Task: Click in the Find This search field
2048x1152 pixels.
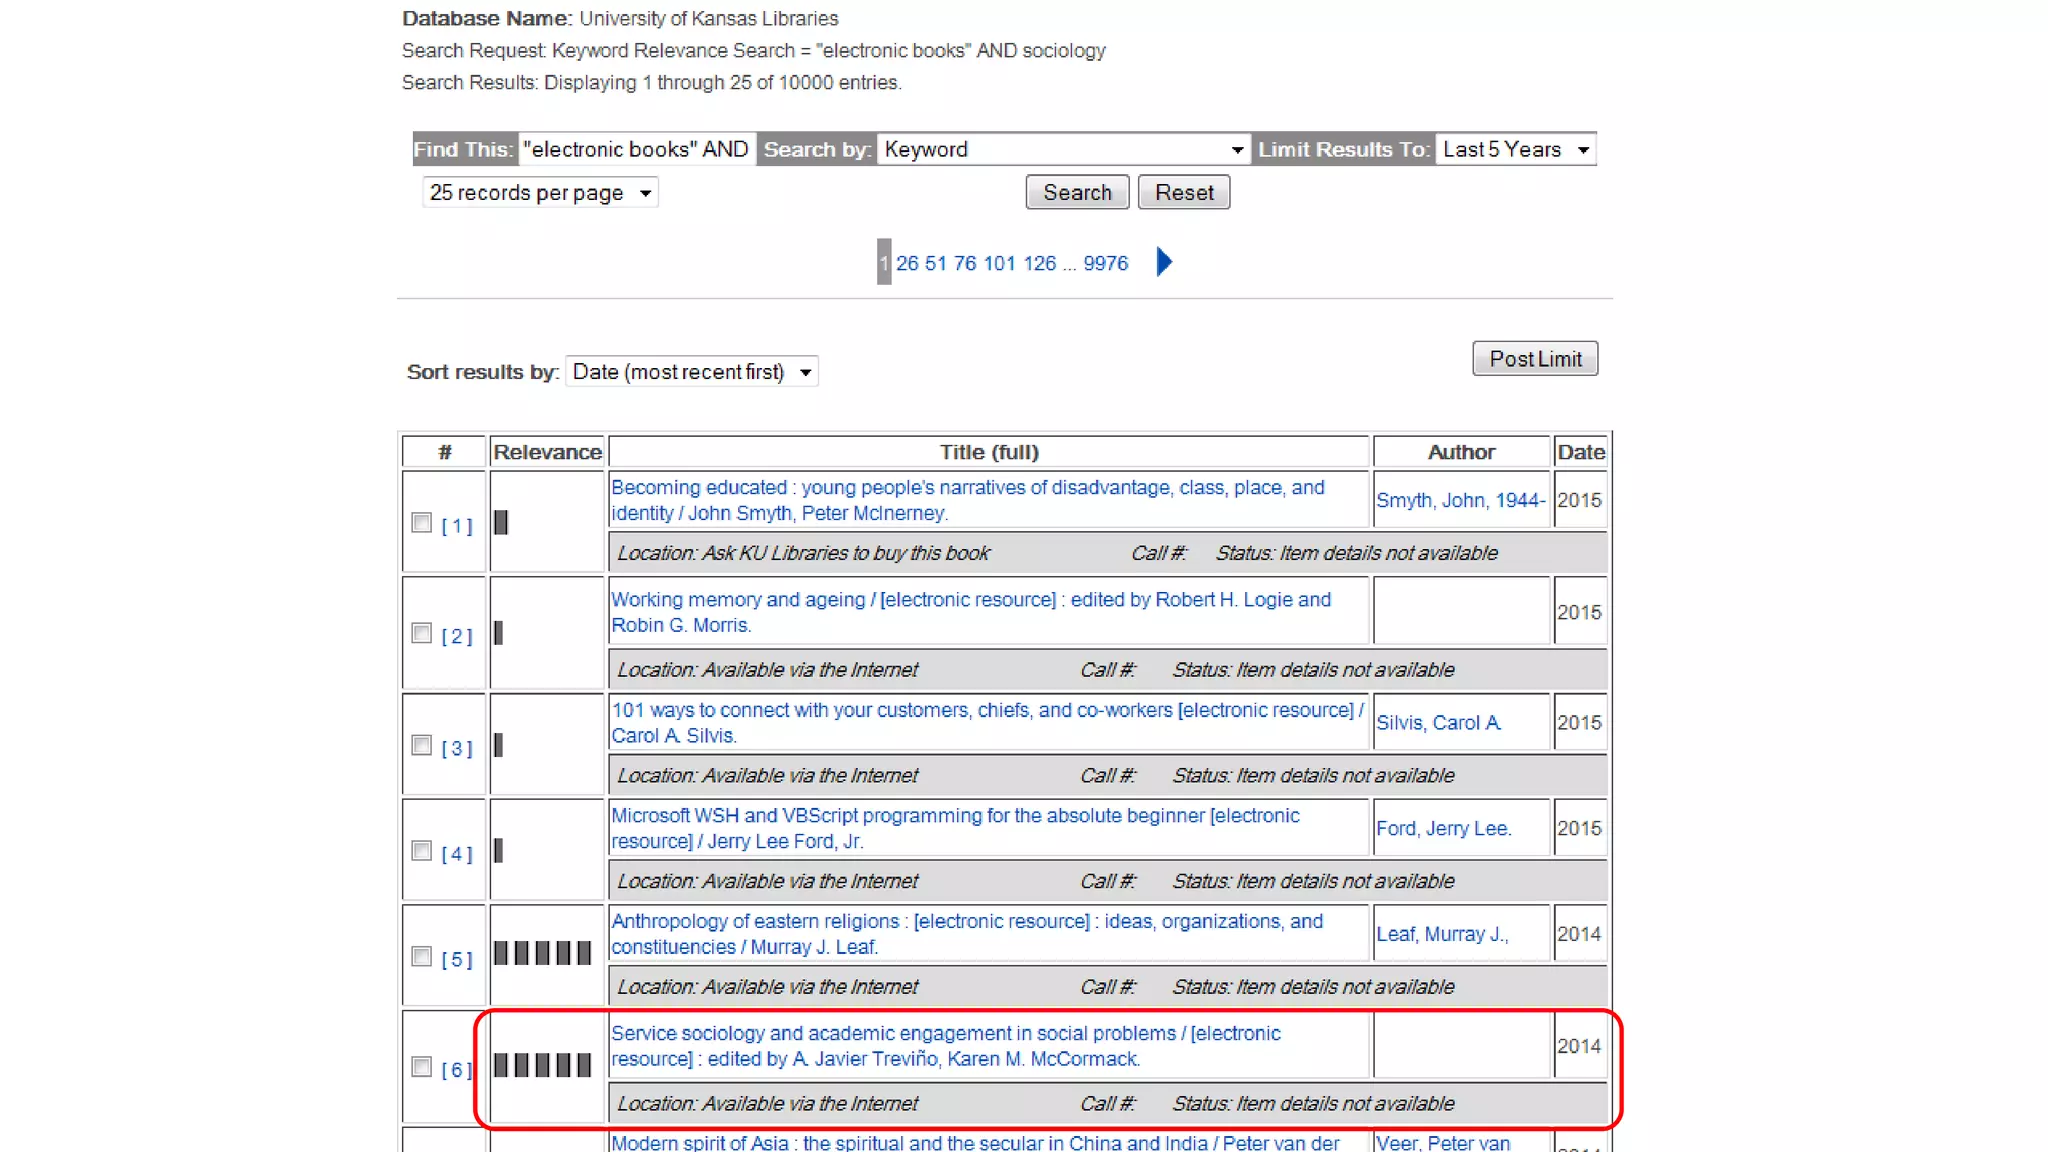Action: pos(636,149)
